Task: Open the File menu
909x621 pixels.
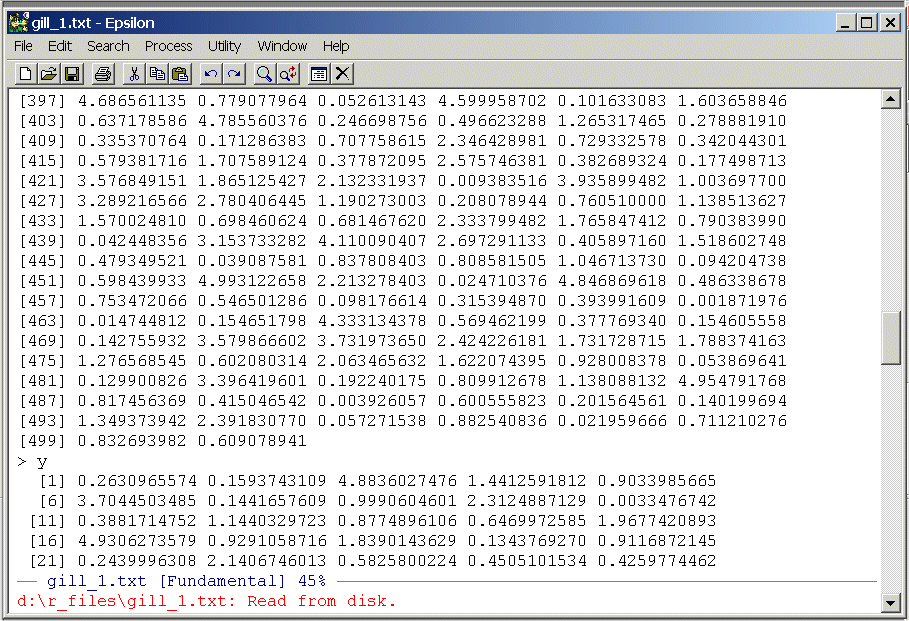Action: pos(23,46)
